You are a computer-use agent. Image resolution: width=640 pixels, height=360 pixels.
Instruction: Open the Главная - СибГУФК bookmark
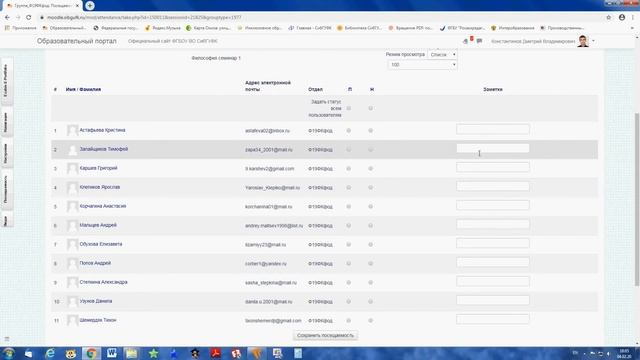(x=310, y=28)
